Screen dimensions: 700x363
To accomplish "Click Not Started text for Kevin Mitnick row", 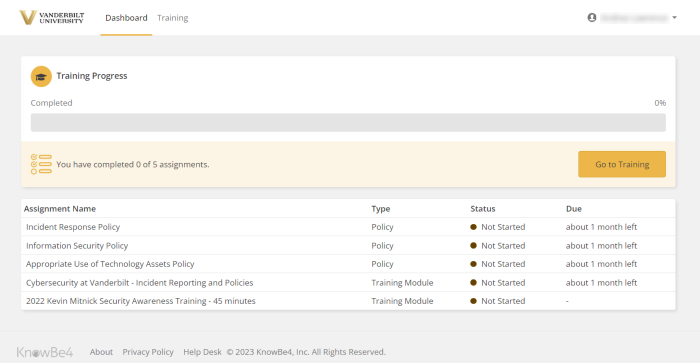I will click(x=503, y=301).
